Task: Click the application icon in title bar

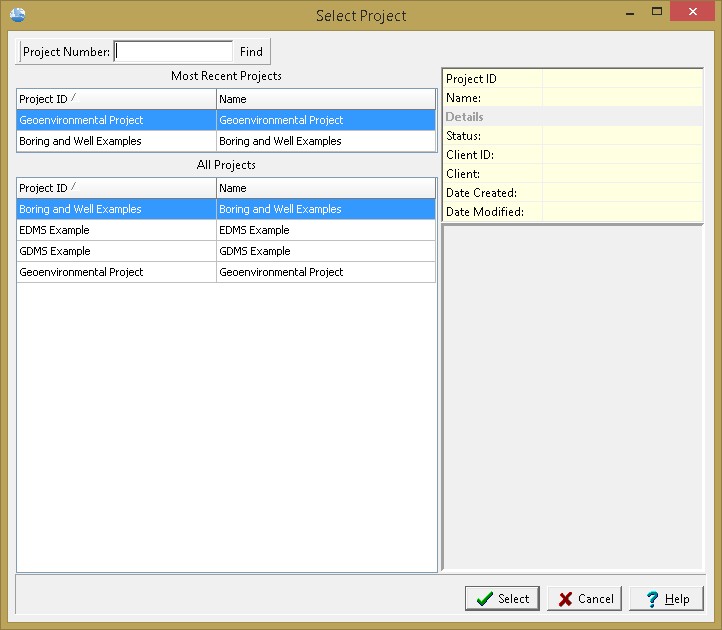Action: click(x=16, y=15)
